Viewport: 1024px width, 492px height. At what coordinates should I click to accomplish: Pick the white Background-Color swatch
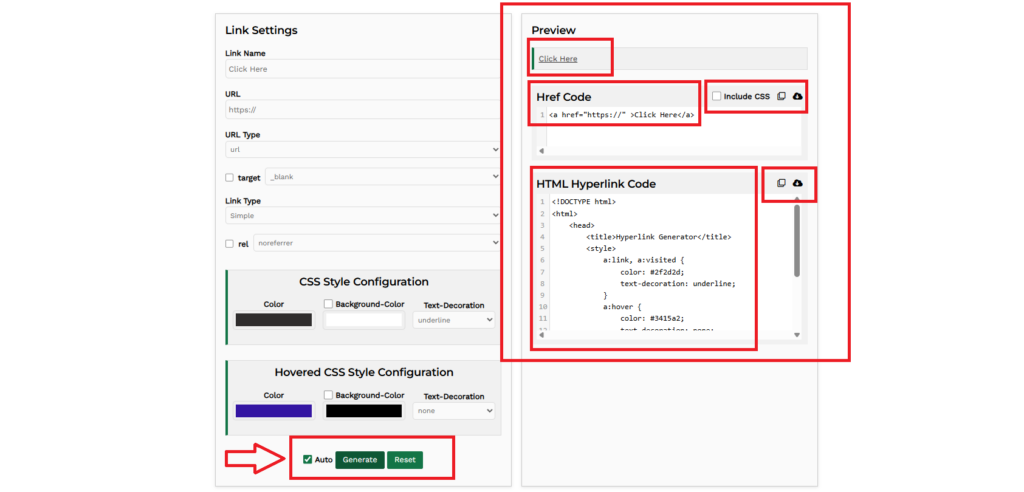(364, 320)
